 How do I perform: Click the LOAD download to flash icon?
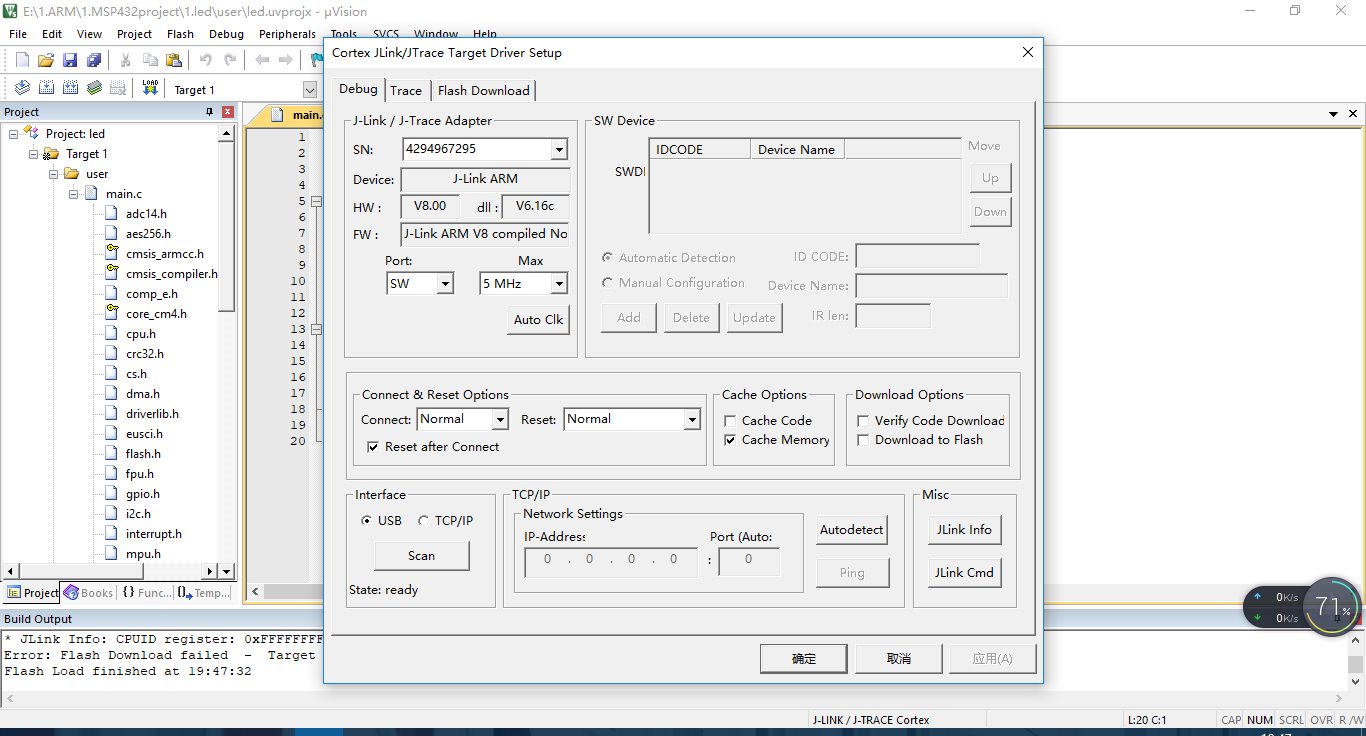point(150,88)
